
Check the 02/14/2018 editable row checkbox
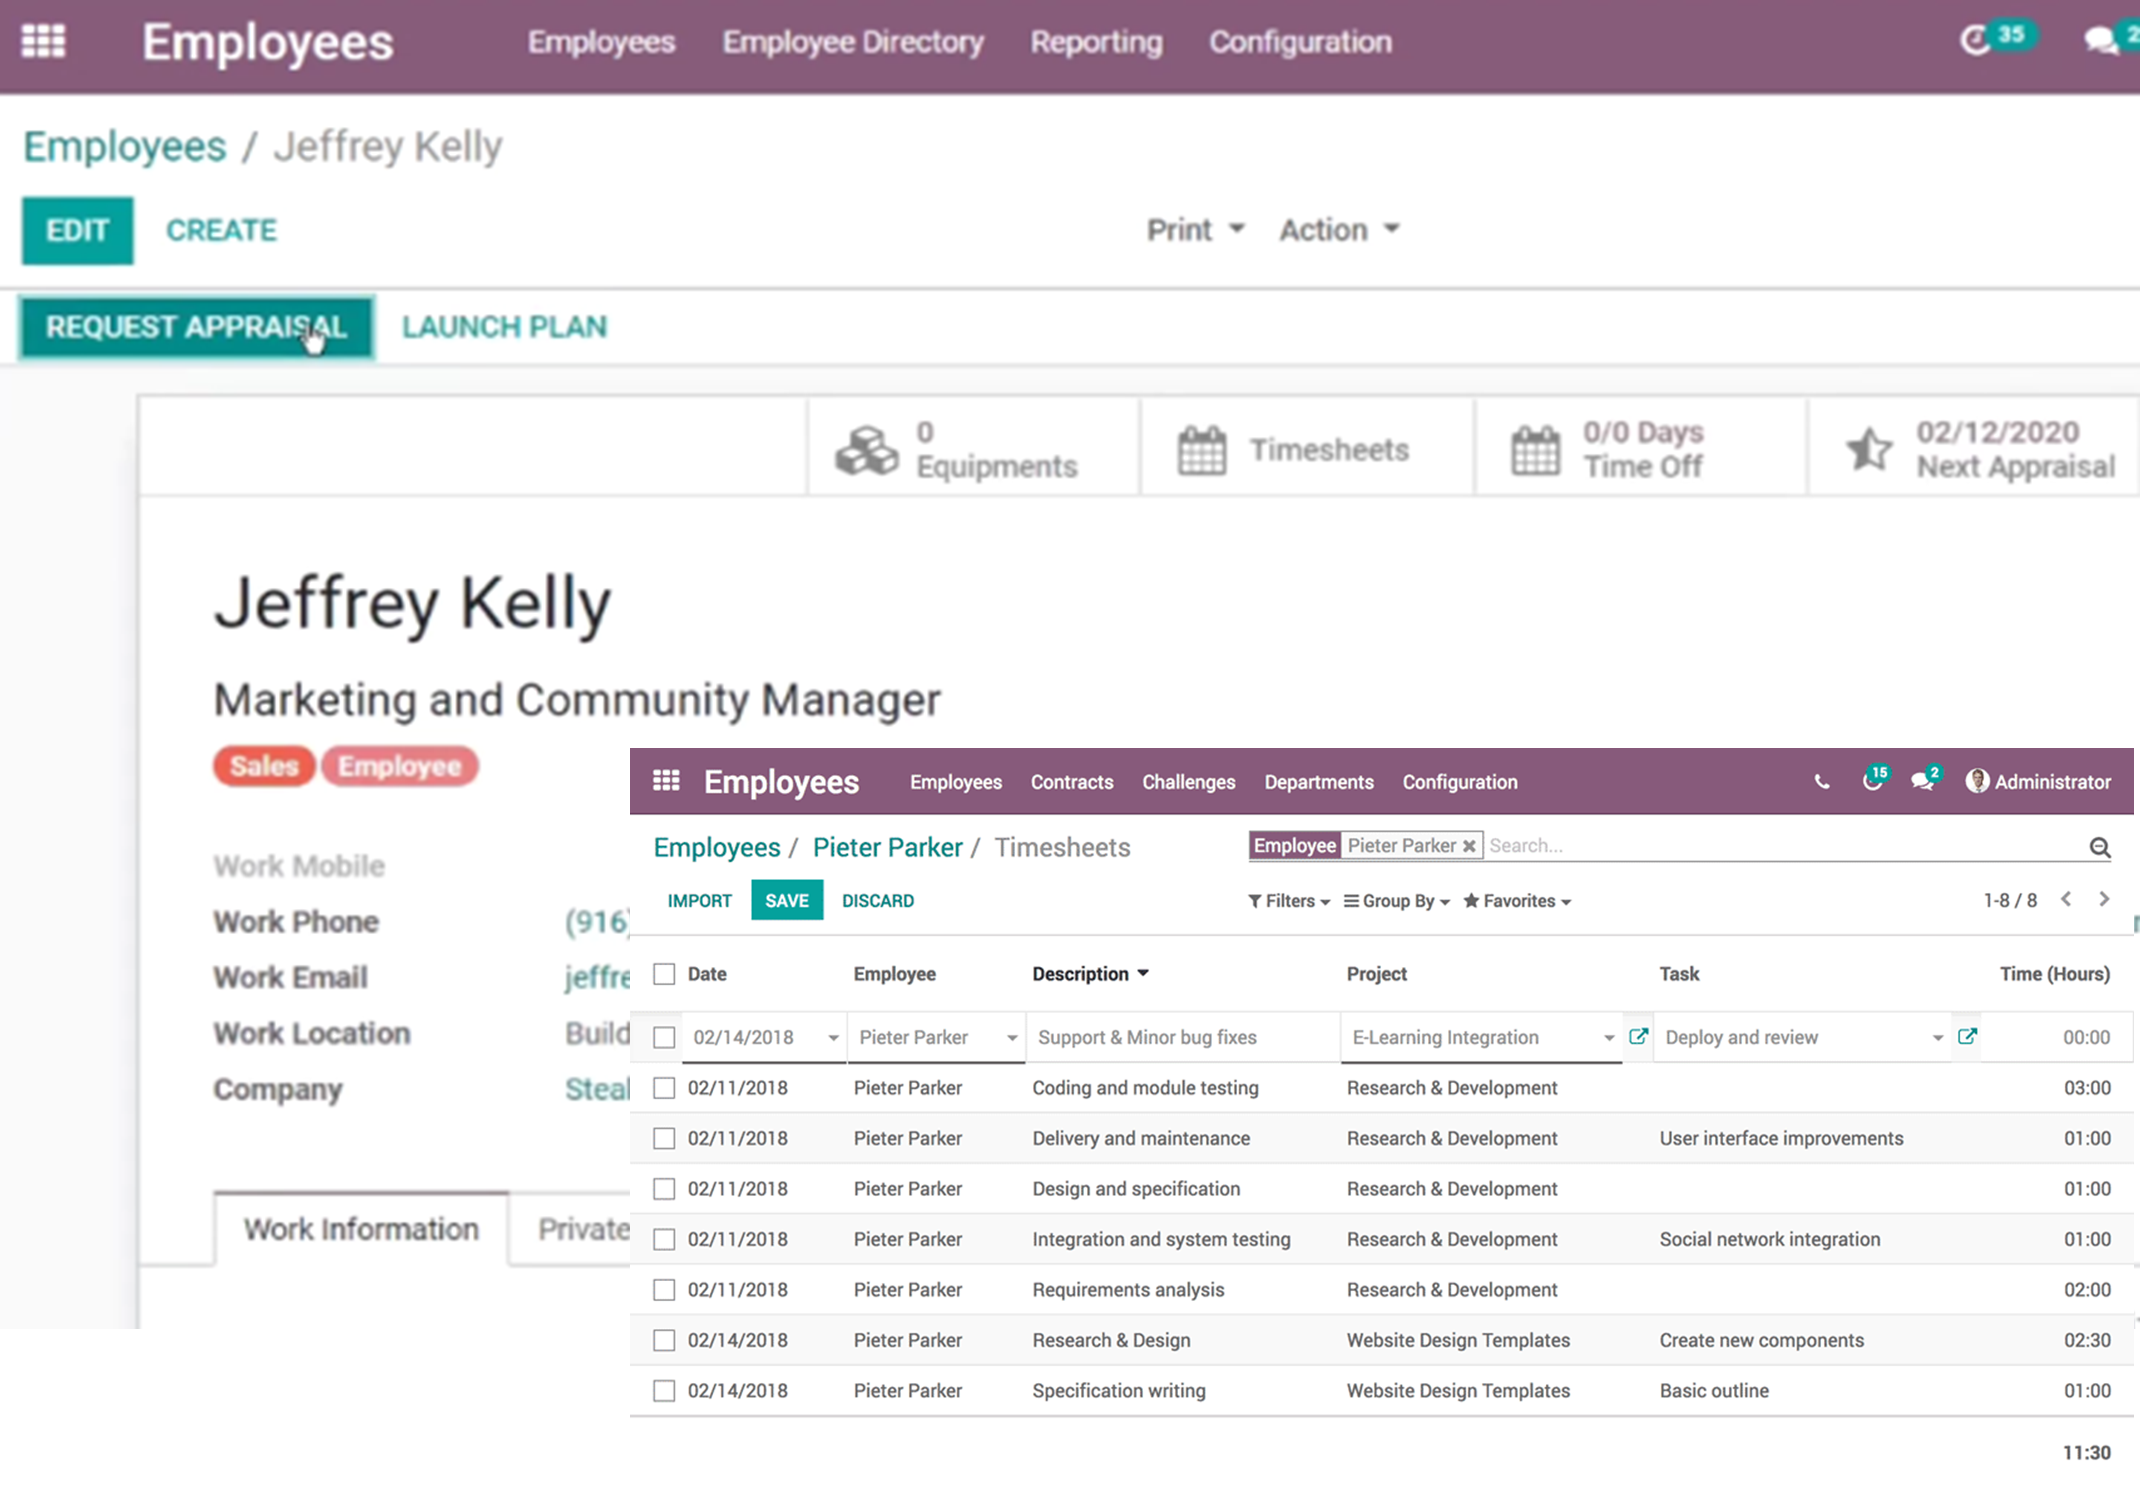click(x=664, y=1037)
